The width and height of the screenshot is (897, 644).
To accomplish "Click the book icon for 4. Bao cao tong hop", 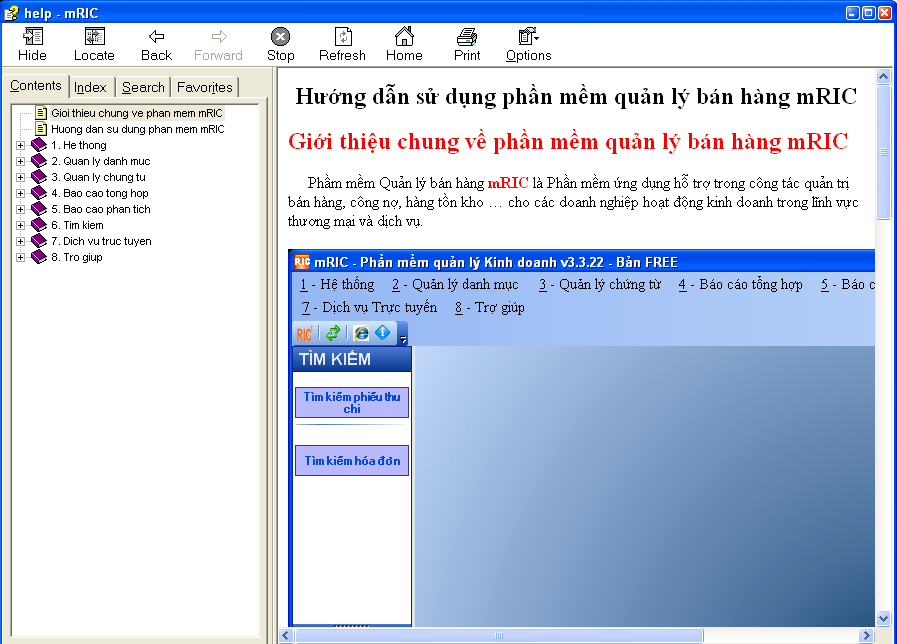I will click(x=39, y=193).
